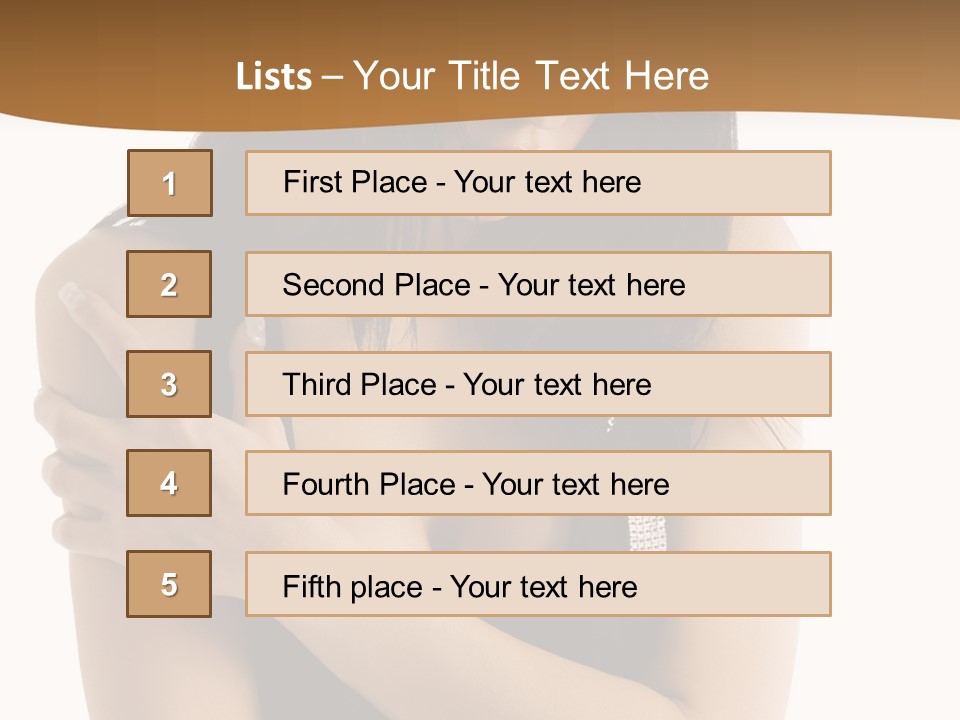This screenshot has height=720, width=960.
Task: Select the number 2 box
Action: [x=169, y=284]
